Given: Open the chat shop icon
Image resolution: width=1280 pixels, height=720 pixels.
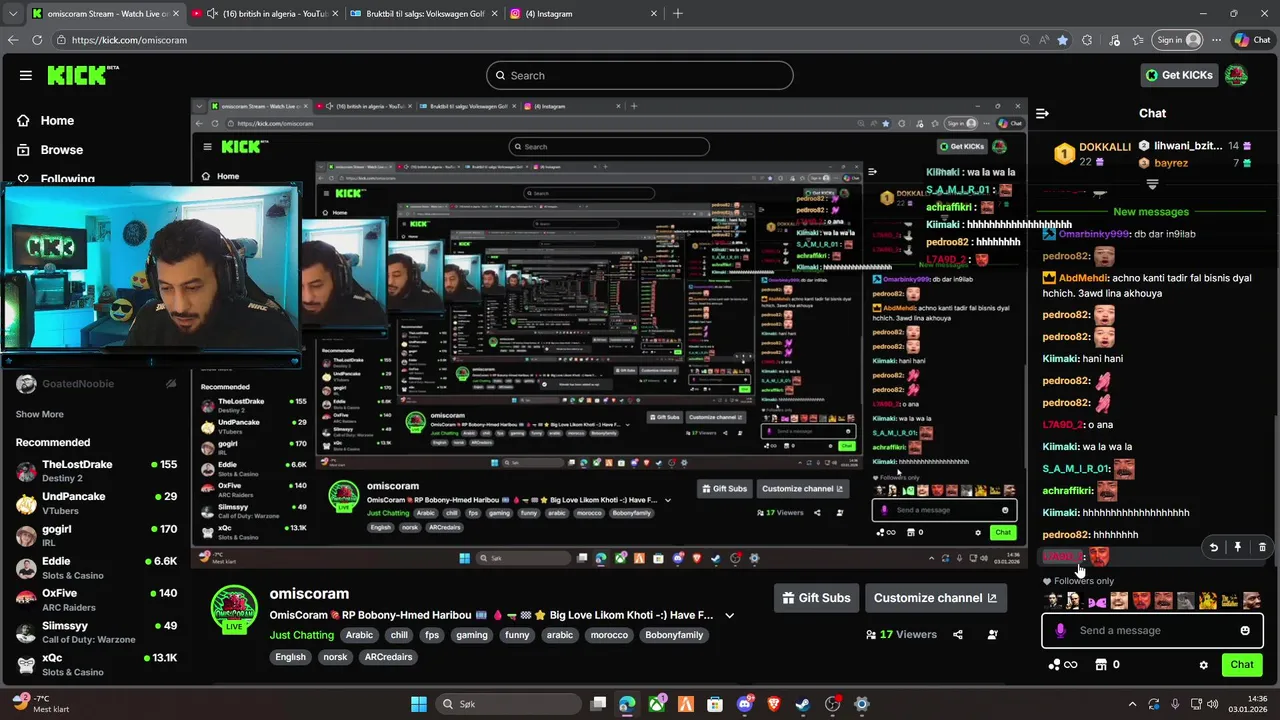Looking at the screenshot, I should 1101,664.
